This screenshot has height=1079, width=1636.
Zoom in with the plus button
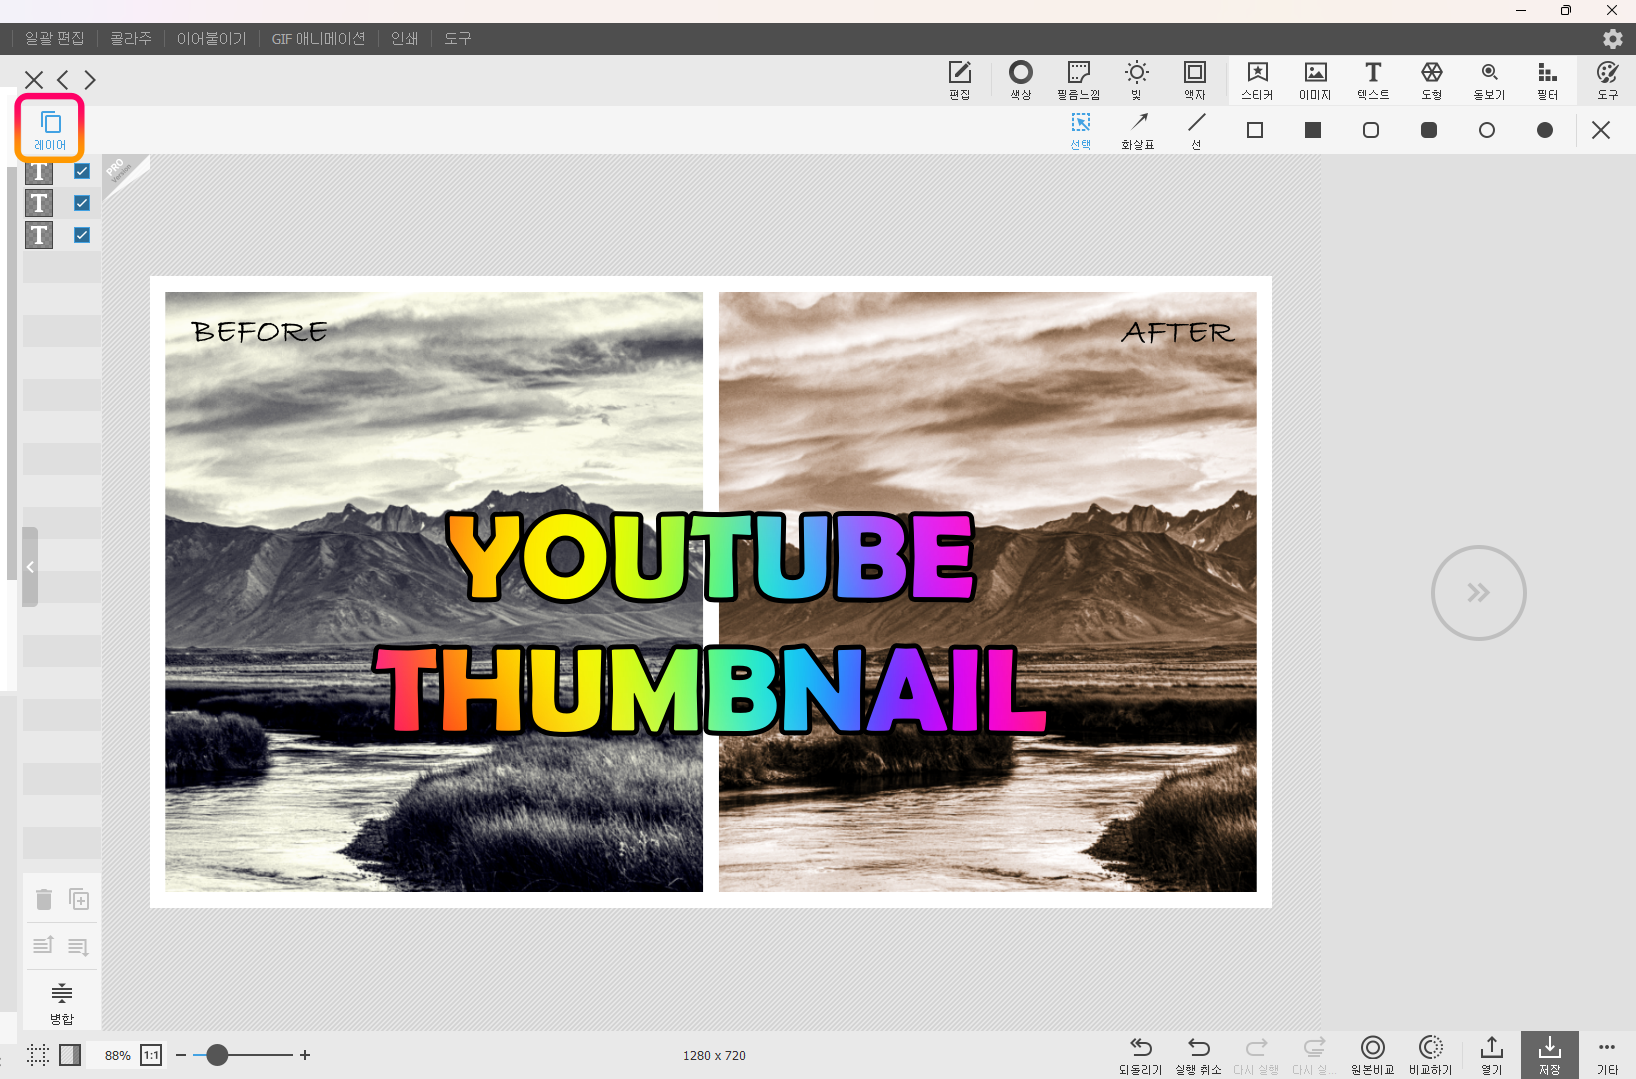(305, 1055)
